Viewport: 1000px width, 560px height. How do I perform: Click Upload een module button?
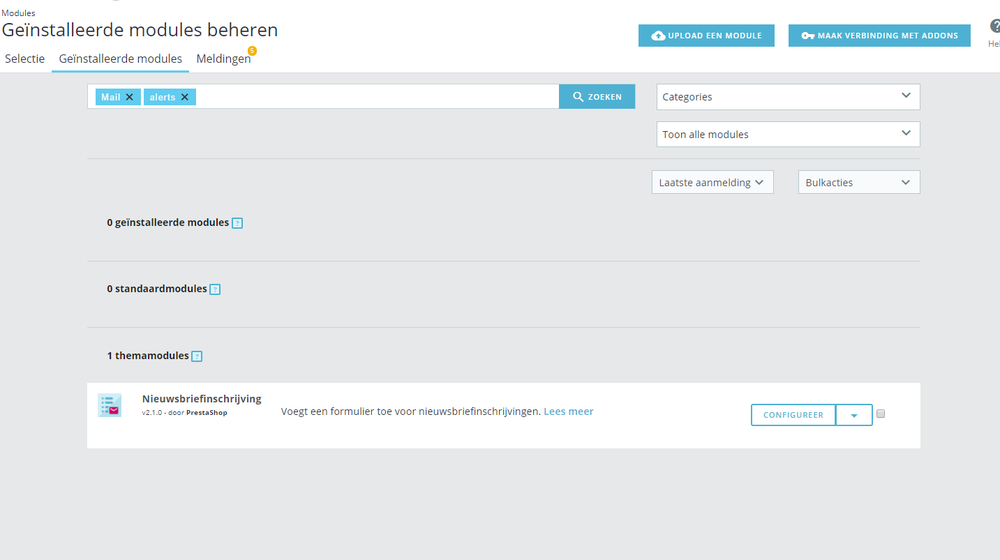pyautogui.click(x=707, y=36)
